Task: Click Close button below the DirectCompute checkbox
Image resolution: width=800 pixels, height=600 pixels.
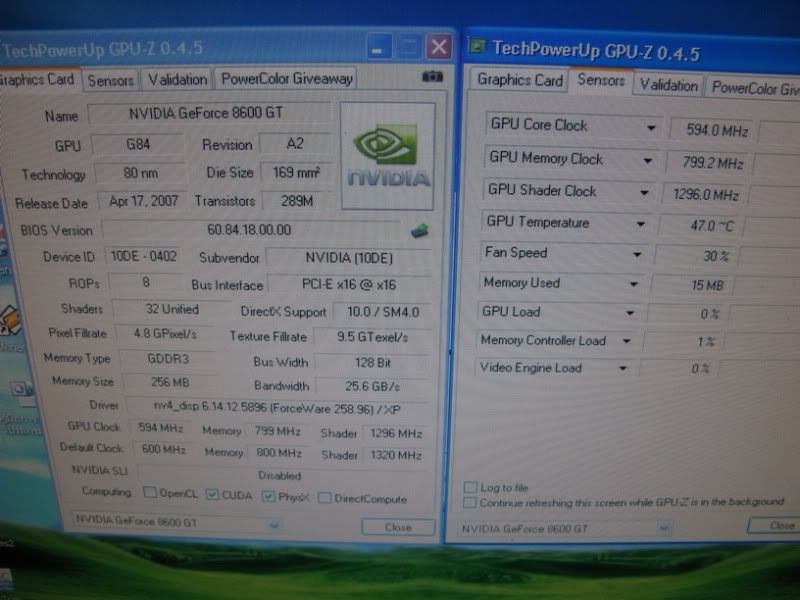Action: pyautogui.click(x=398, y=527)
